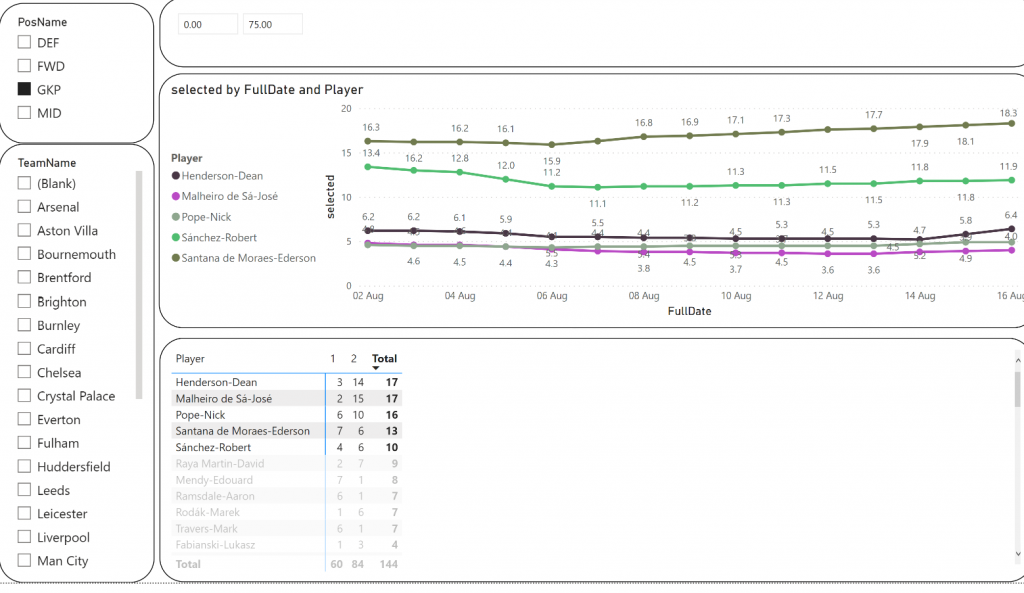Tick the (Blank) team checkbox
1024x593 pixels.
(24, 184)
